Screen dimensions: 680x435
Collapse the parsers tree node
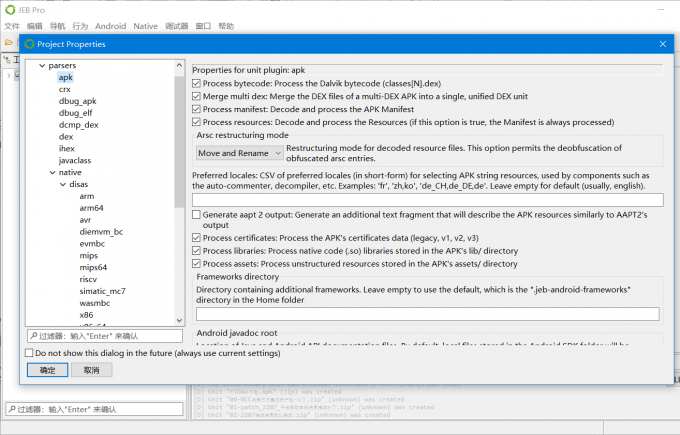pos(41,66)
